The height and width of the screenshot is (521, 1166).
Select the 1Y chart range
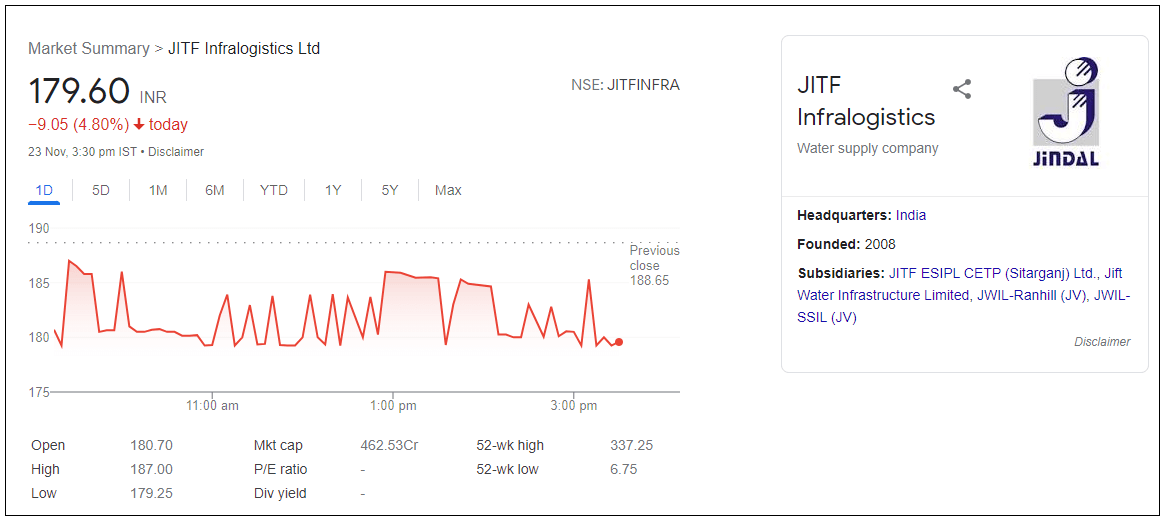coord(332,190)
